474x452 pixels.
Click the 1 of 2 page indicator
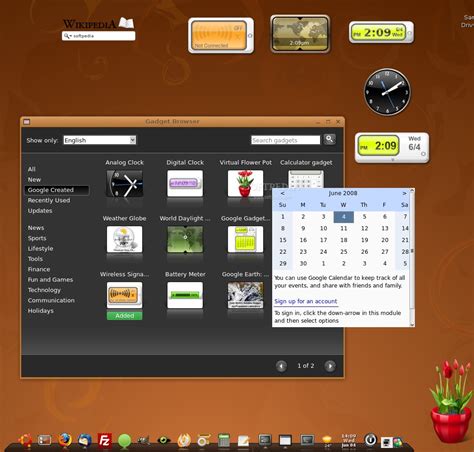coord(306,366)
